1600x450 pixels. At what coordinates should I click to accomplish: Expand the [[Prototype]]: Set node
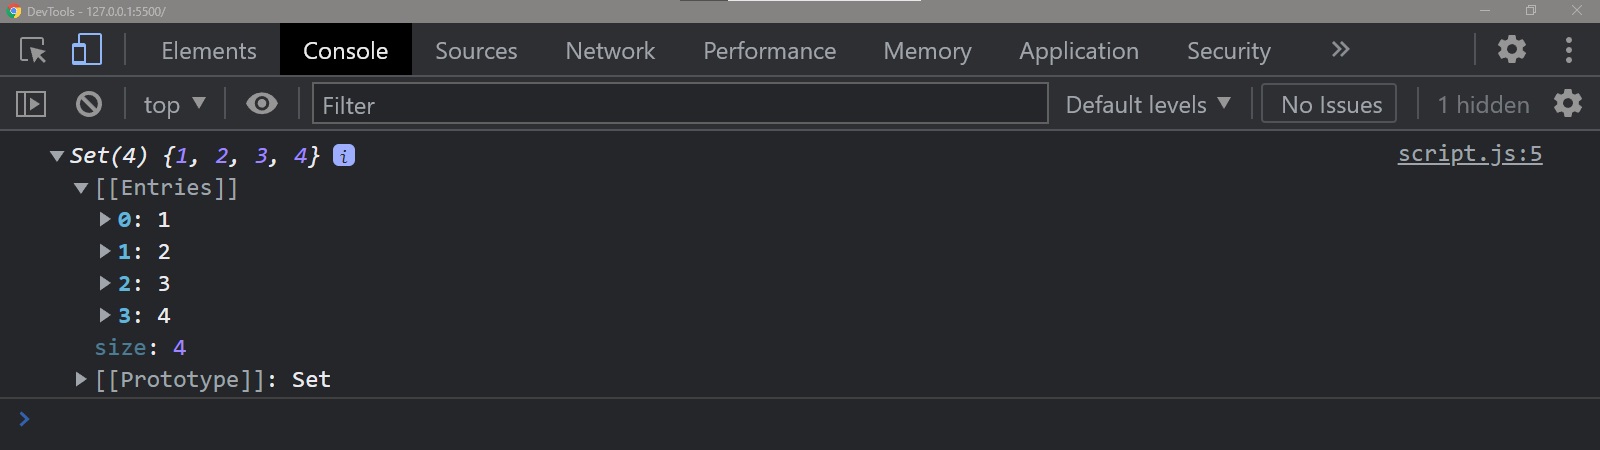tap(82, 379)
